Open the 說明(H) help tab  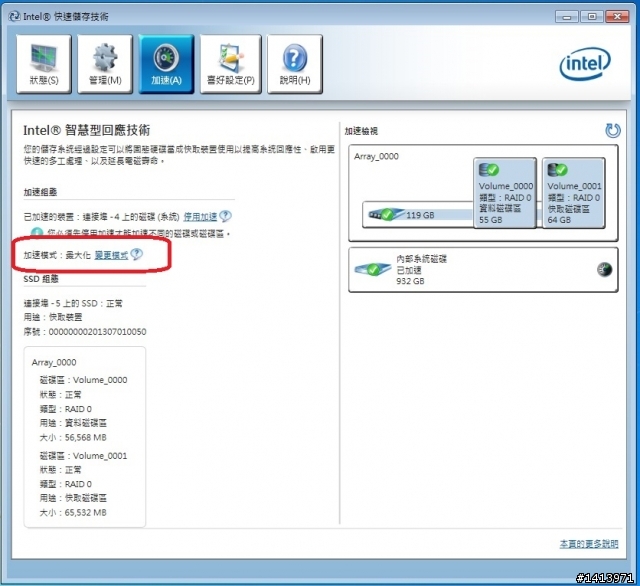pos(295,64)
